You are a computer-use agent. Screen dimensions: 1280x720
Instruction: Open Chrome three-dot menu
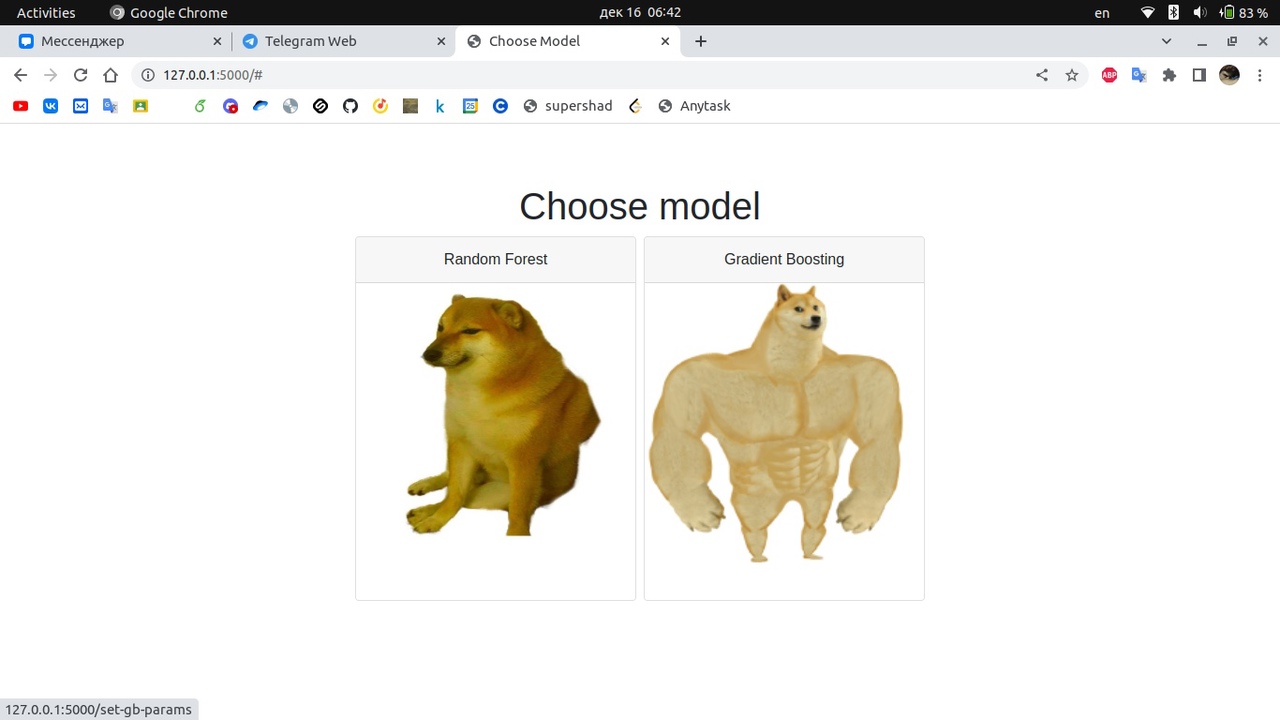point(1260,75)
